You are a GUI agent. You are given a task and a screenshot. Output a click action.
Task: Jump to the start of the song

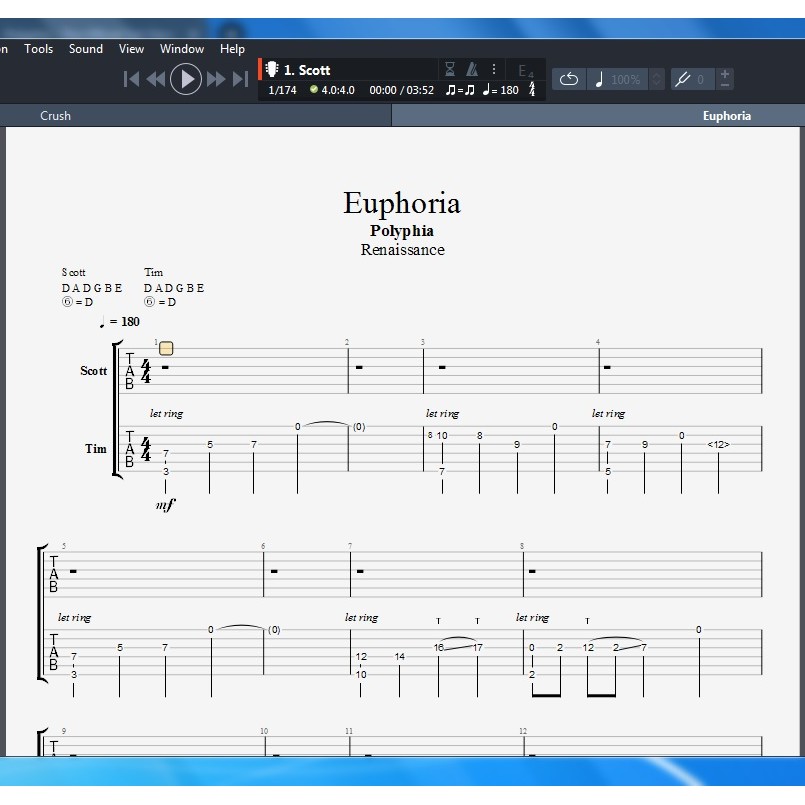point(131,79)
